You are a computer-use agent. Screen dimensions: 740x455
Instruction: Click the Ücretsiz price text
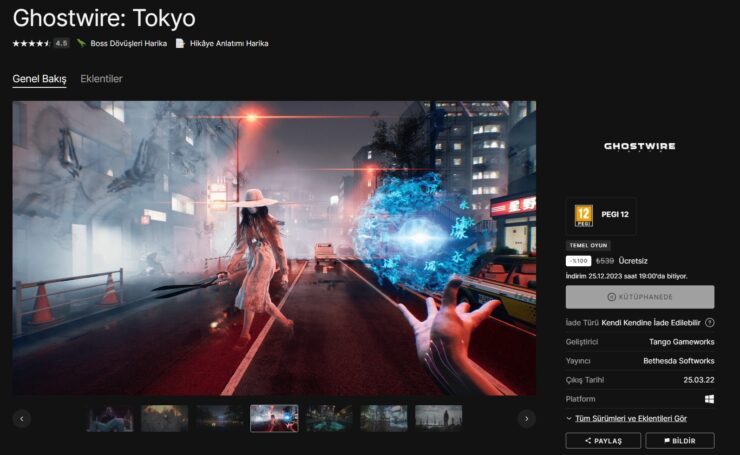tap(633, 261)
